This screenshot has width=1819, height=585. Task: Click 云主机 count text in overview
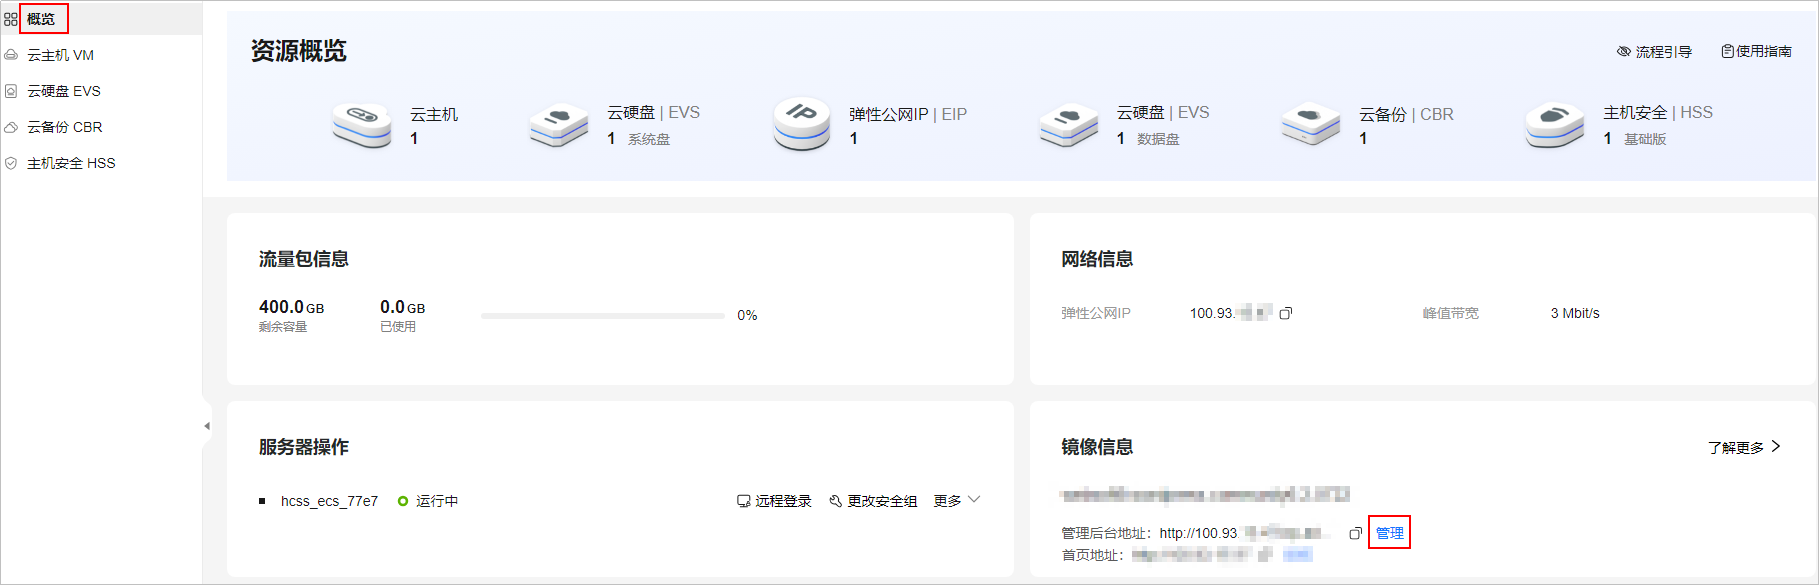tap(414, 139)
